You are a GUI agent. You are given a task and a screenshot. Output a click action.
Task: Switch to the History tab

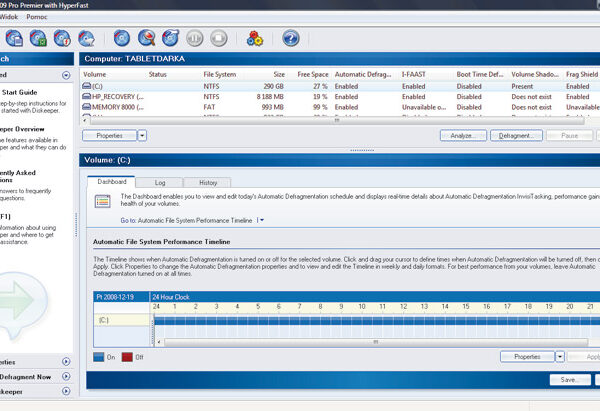pos(207,183)
